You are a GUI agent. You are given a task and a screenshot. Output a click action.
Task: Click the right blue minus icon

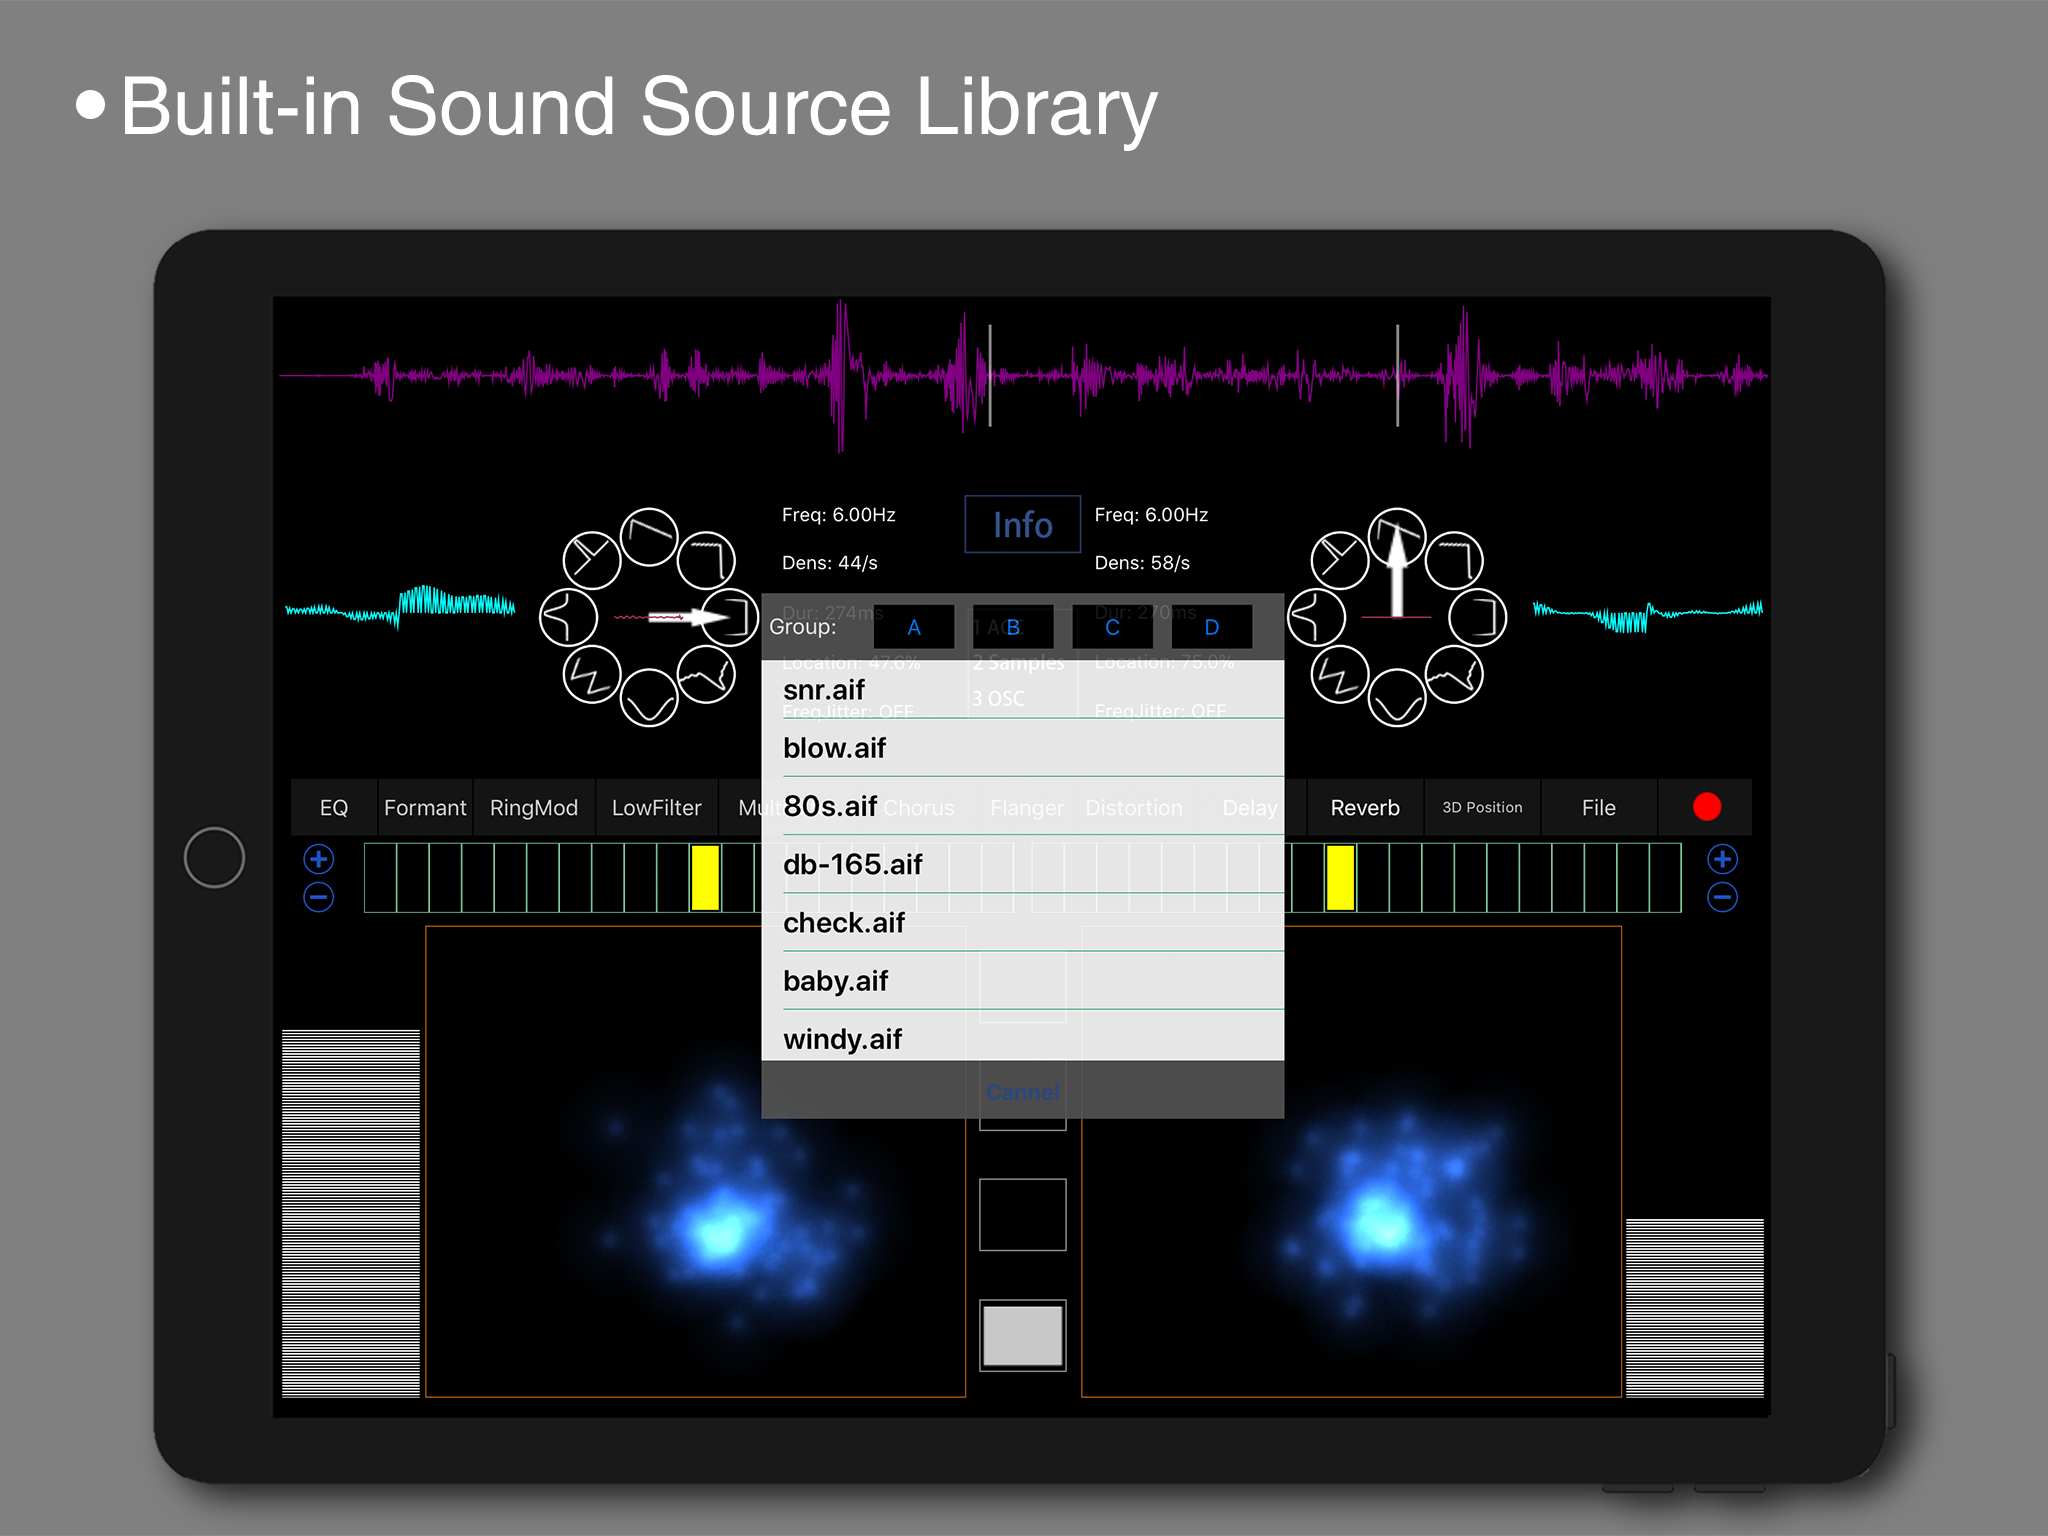1722,897
